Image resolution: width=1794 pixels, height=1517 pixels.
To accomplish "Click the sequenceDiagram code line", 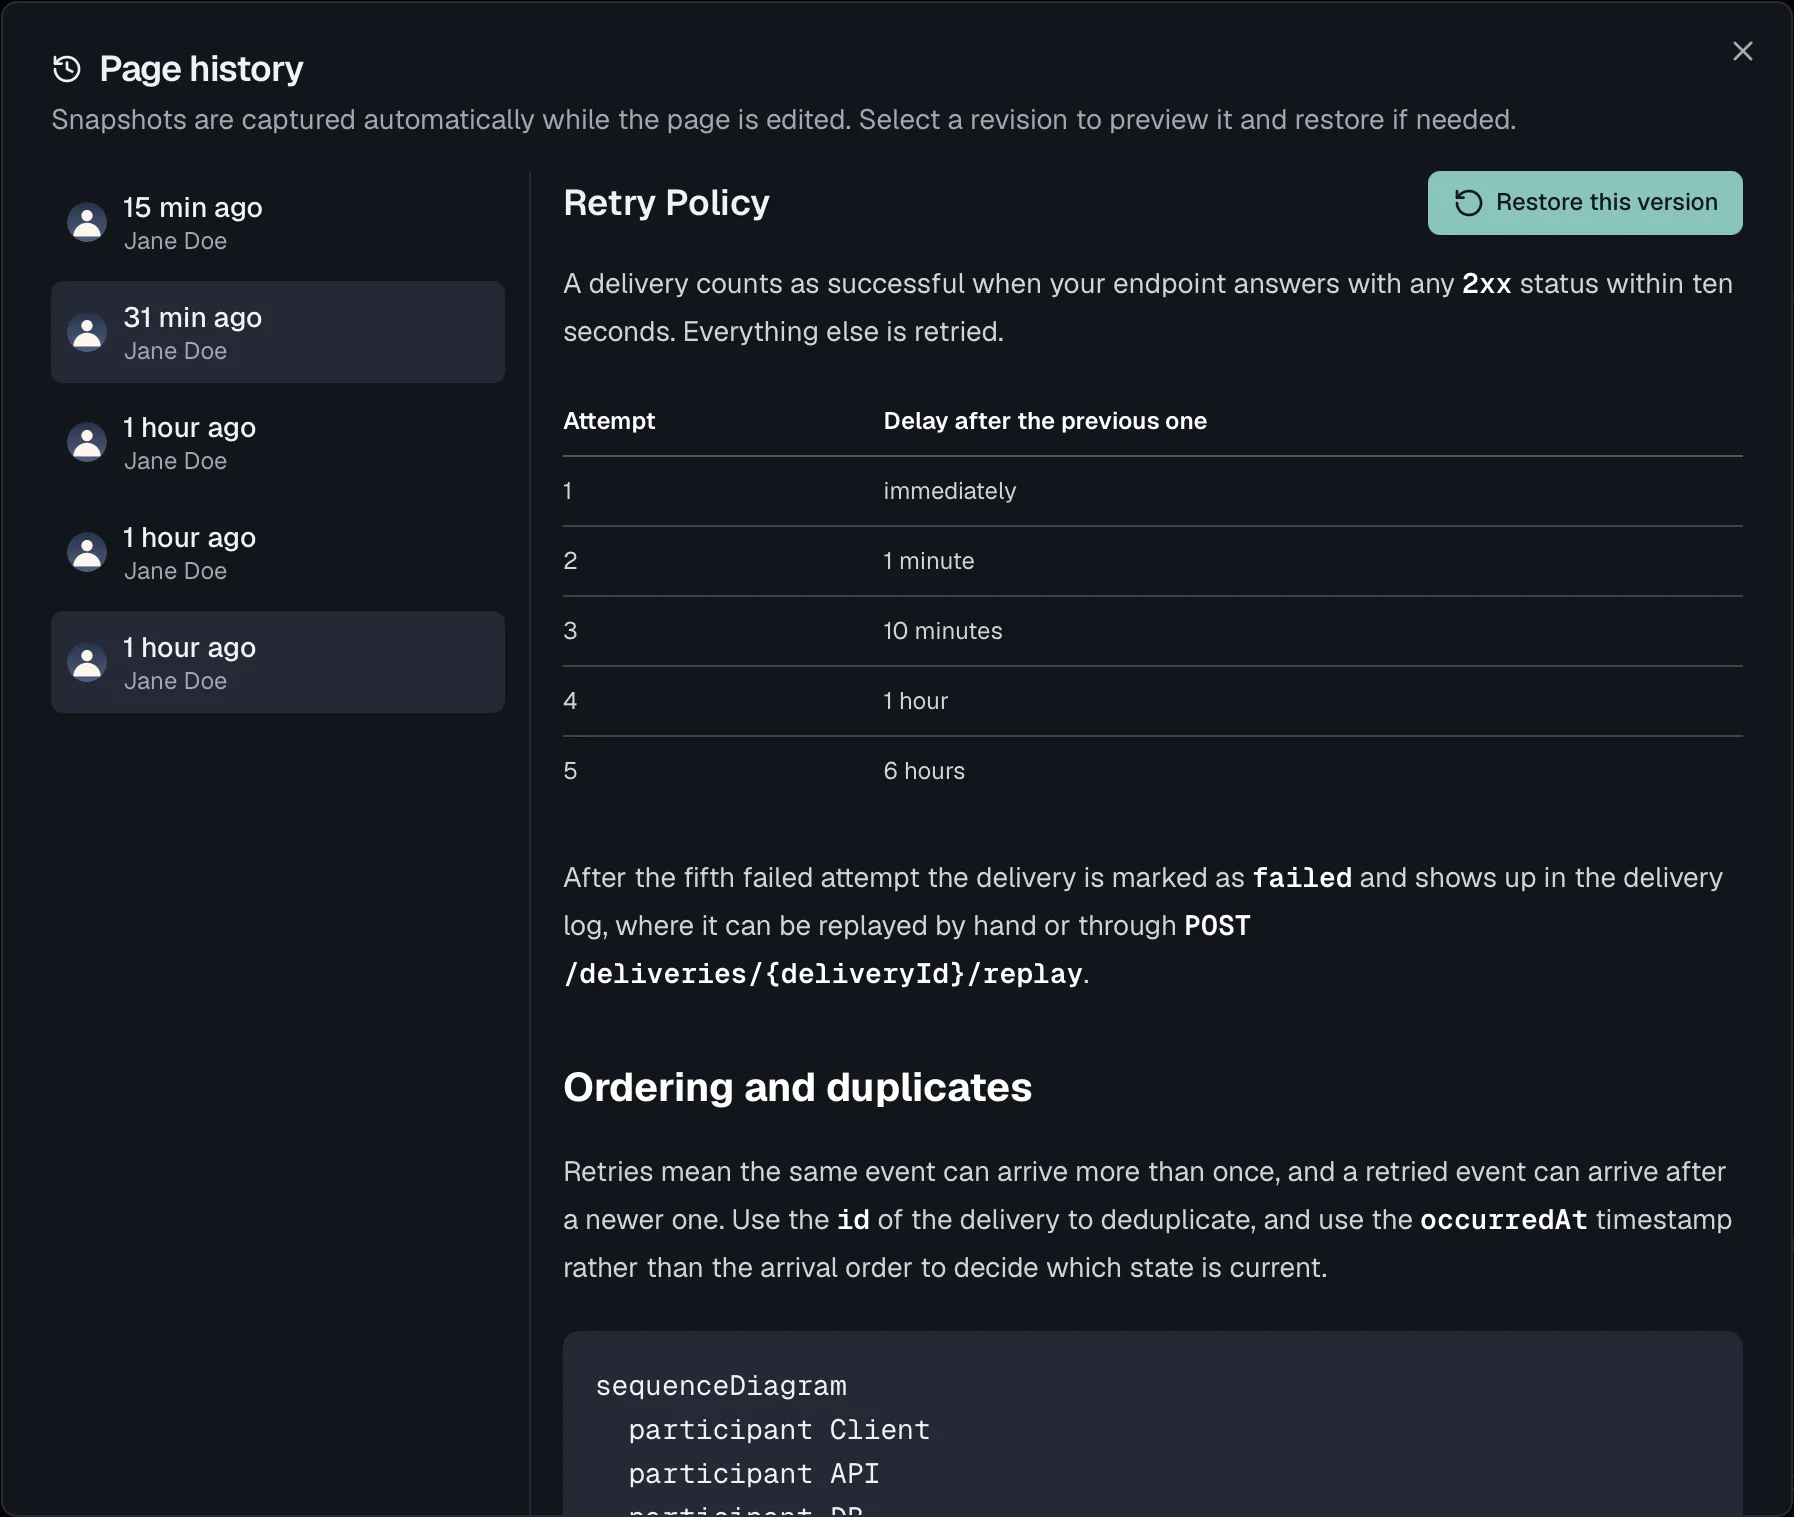I will pyautogui.click(x=721, y=1386).
